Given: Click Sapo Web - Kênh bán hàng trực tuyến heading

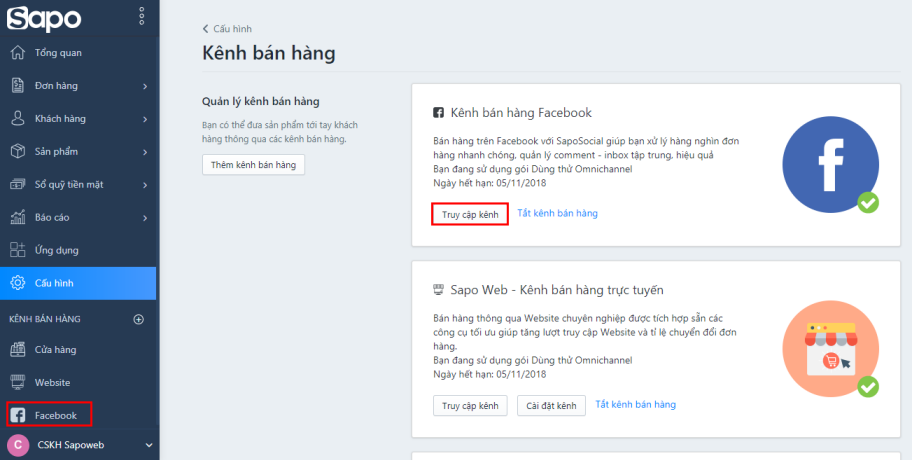Looking at the screenshot, I should click(x=557, y=290).
